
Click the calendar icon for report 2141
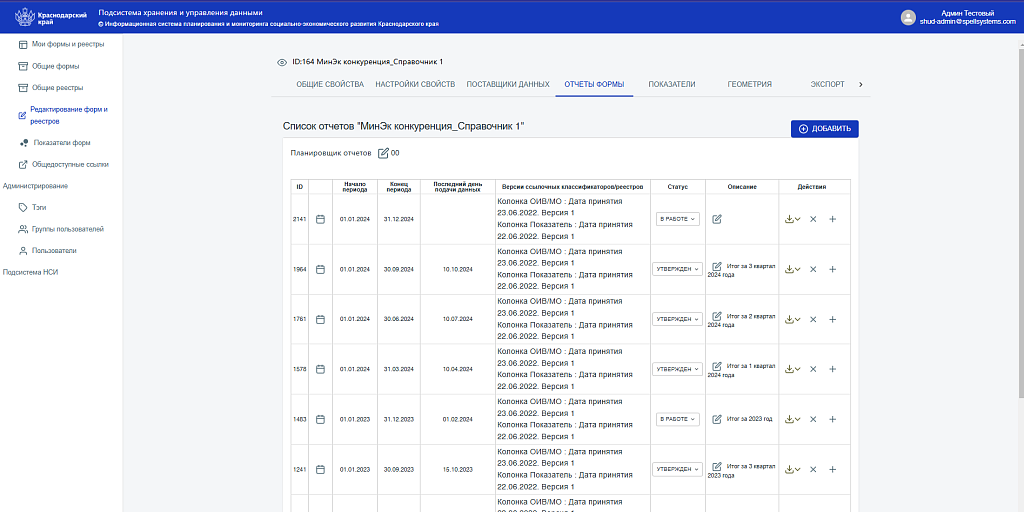(321, 219)
